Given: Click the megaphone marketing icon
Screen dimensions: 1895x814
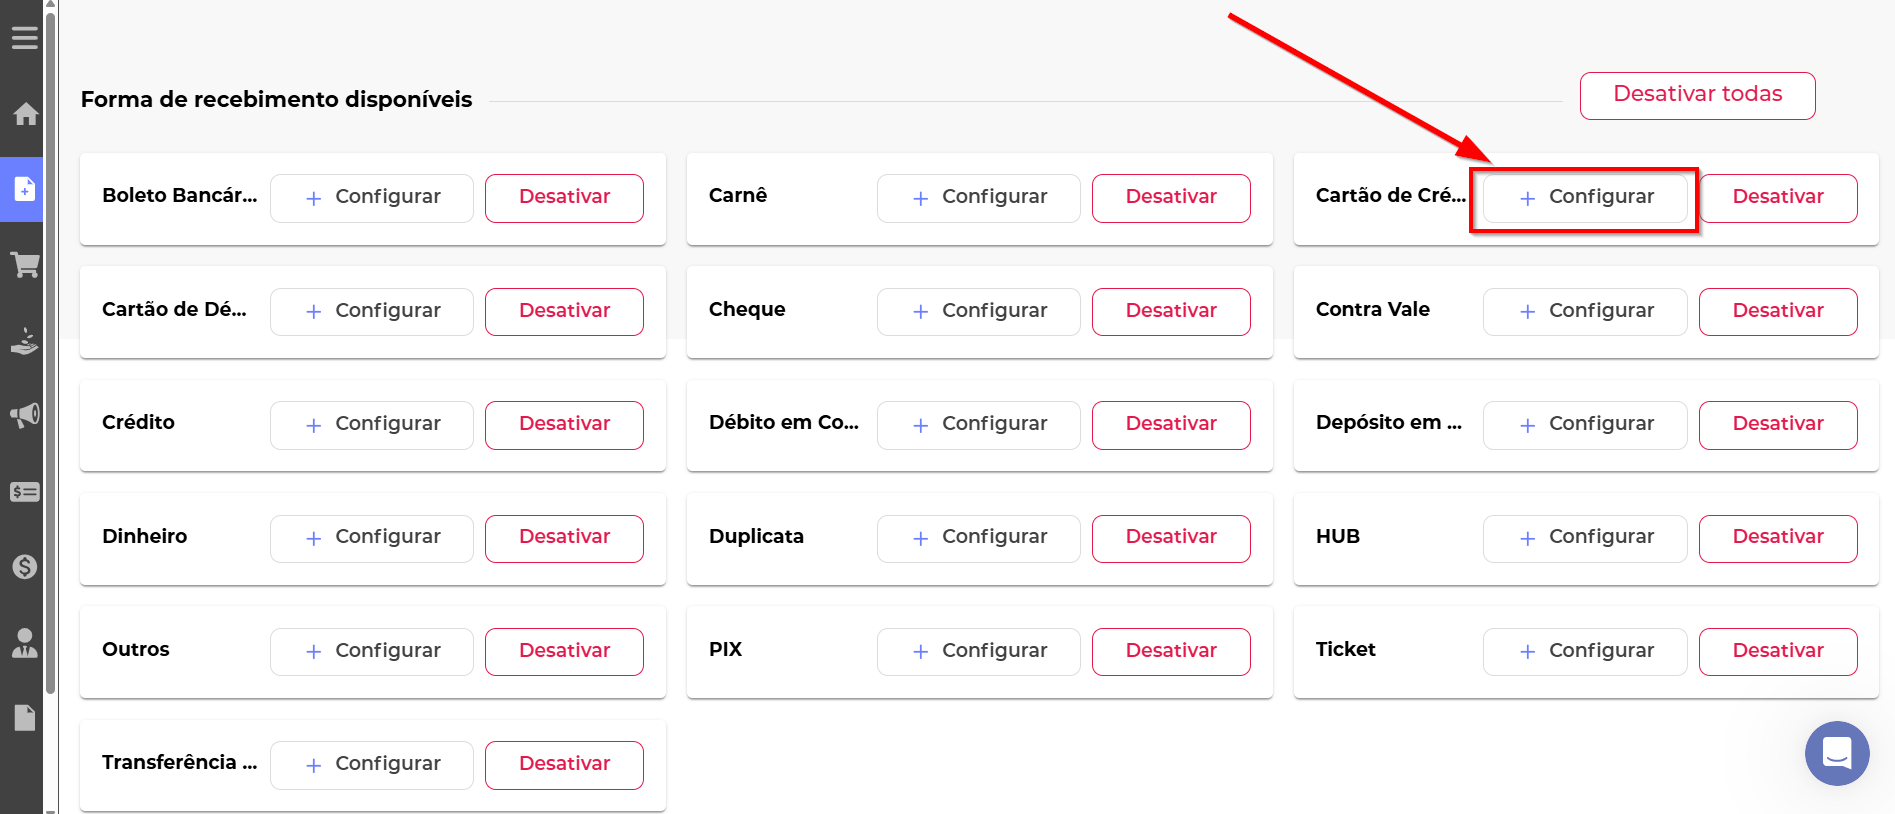Looking at the screenshot, I should point(25,415).
